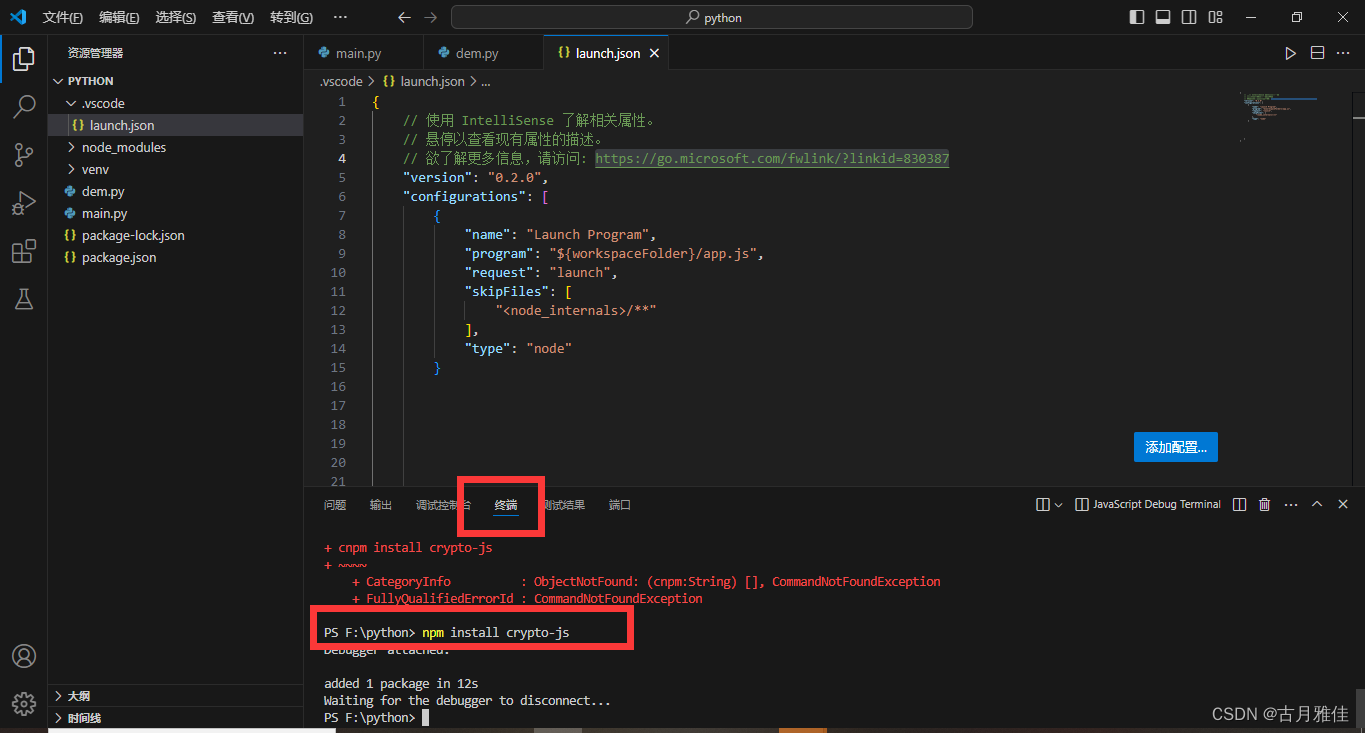Open the 查看(V) menu

click(234, 17)
